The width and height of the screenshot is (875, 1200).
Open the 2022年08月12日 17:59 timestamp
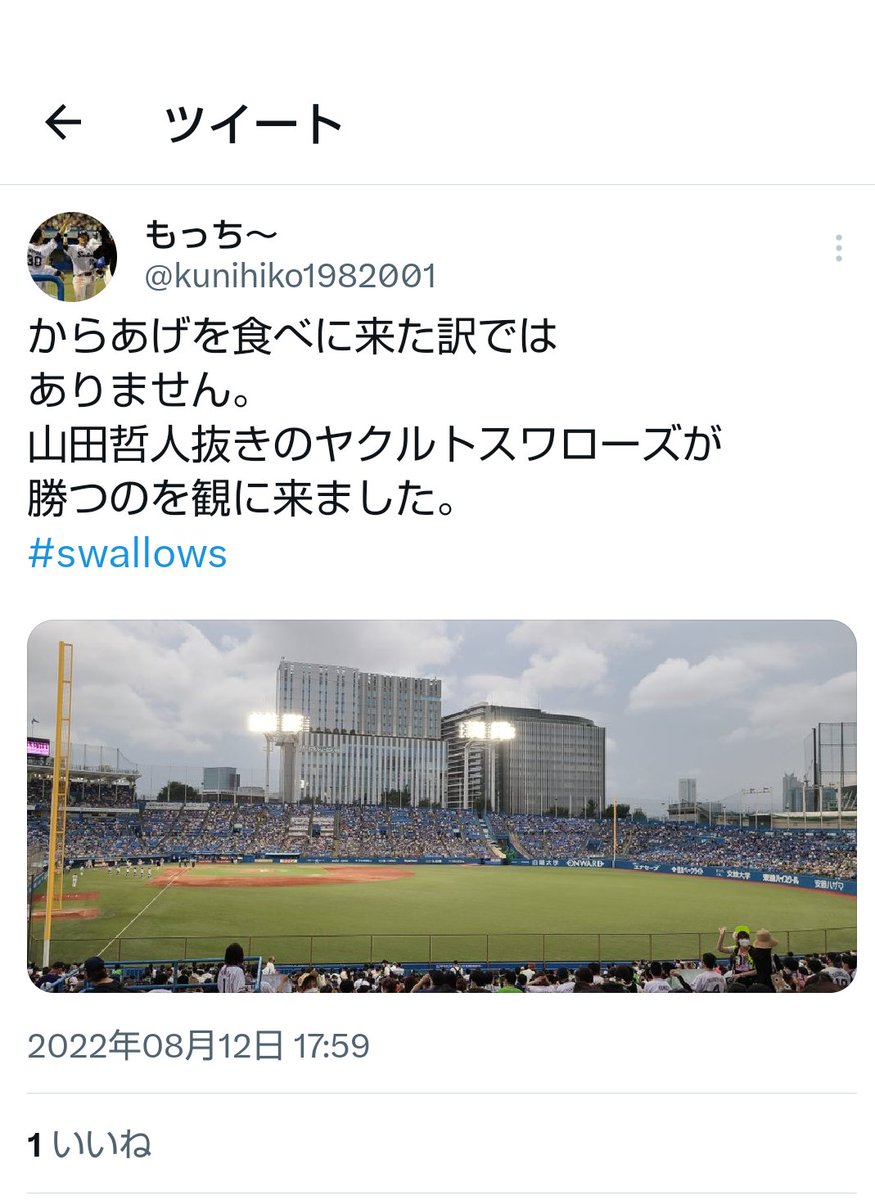198,1046
